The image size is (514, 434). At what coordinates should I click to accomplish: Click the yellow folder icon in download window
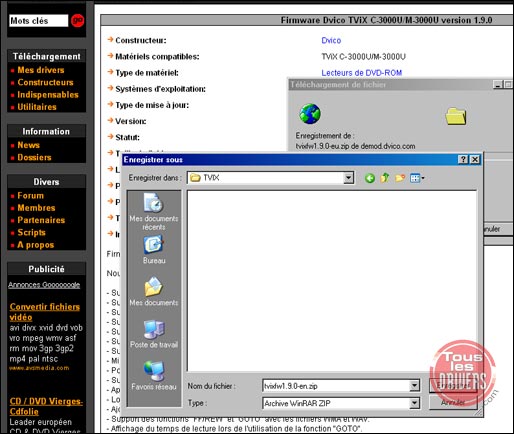pyautogui.click(x=456, y=116)
